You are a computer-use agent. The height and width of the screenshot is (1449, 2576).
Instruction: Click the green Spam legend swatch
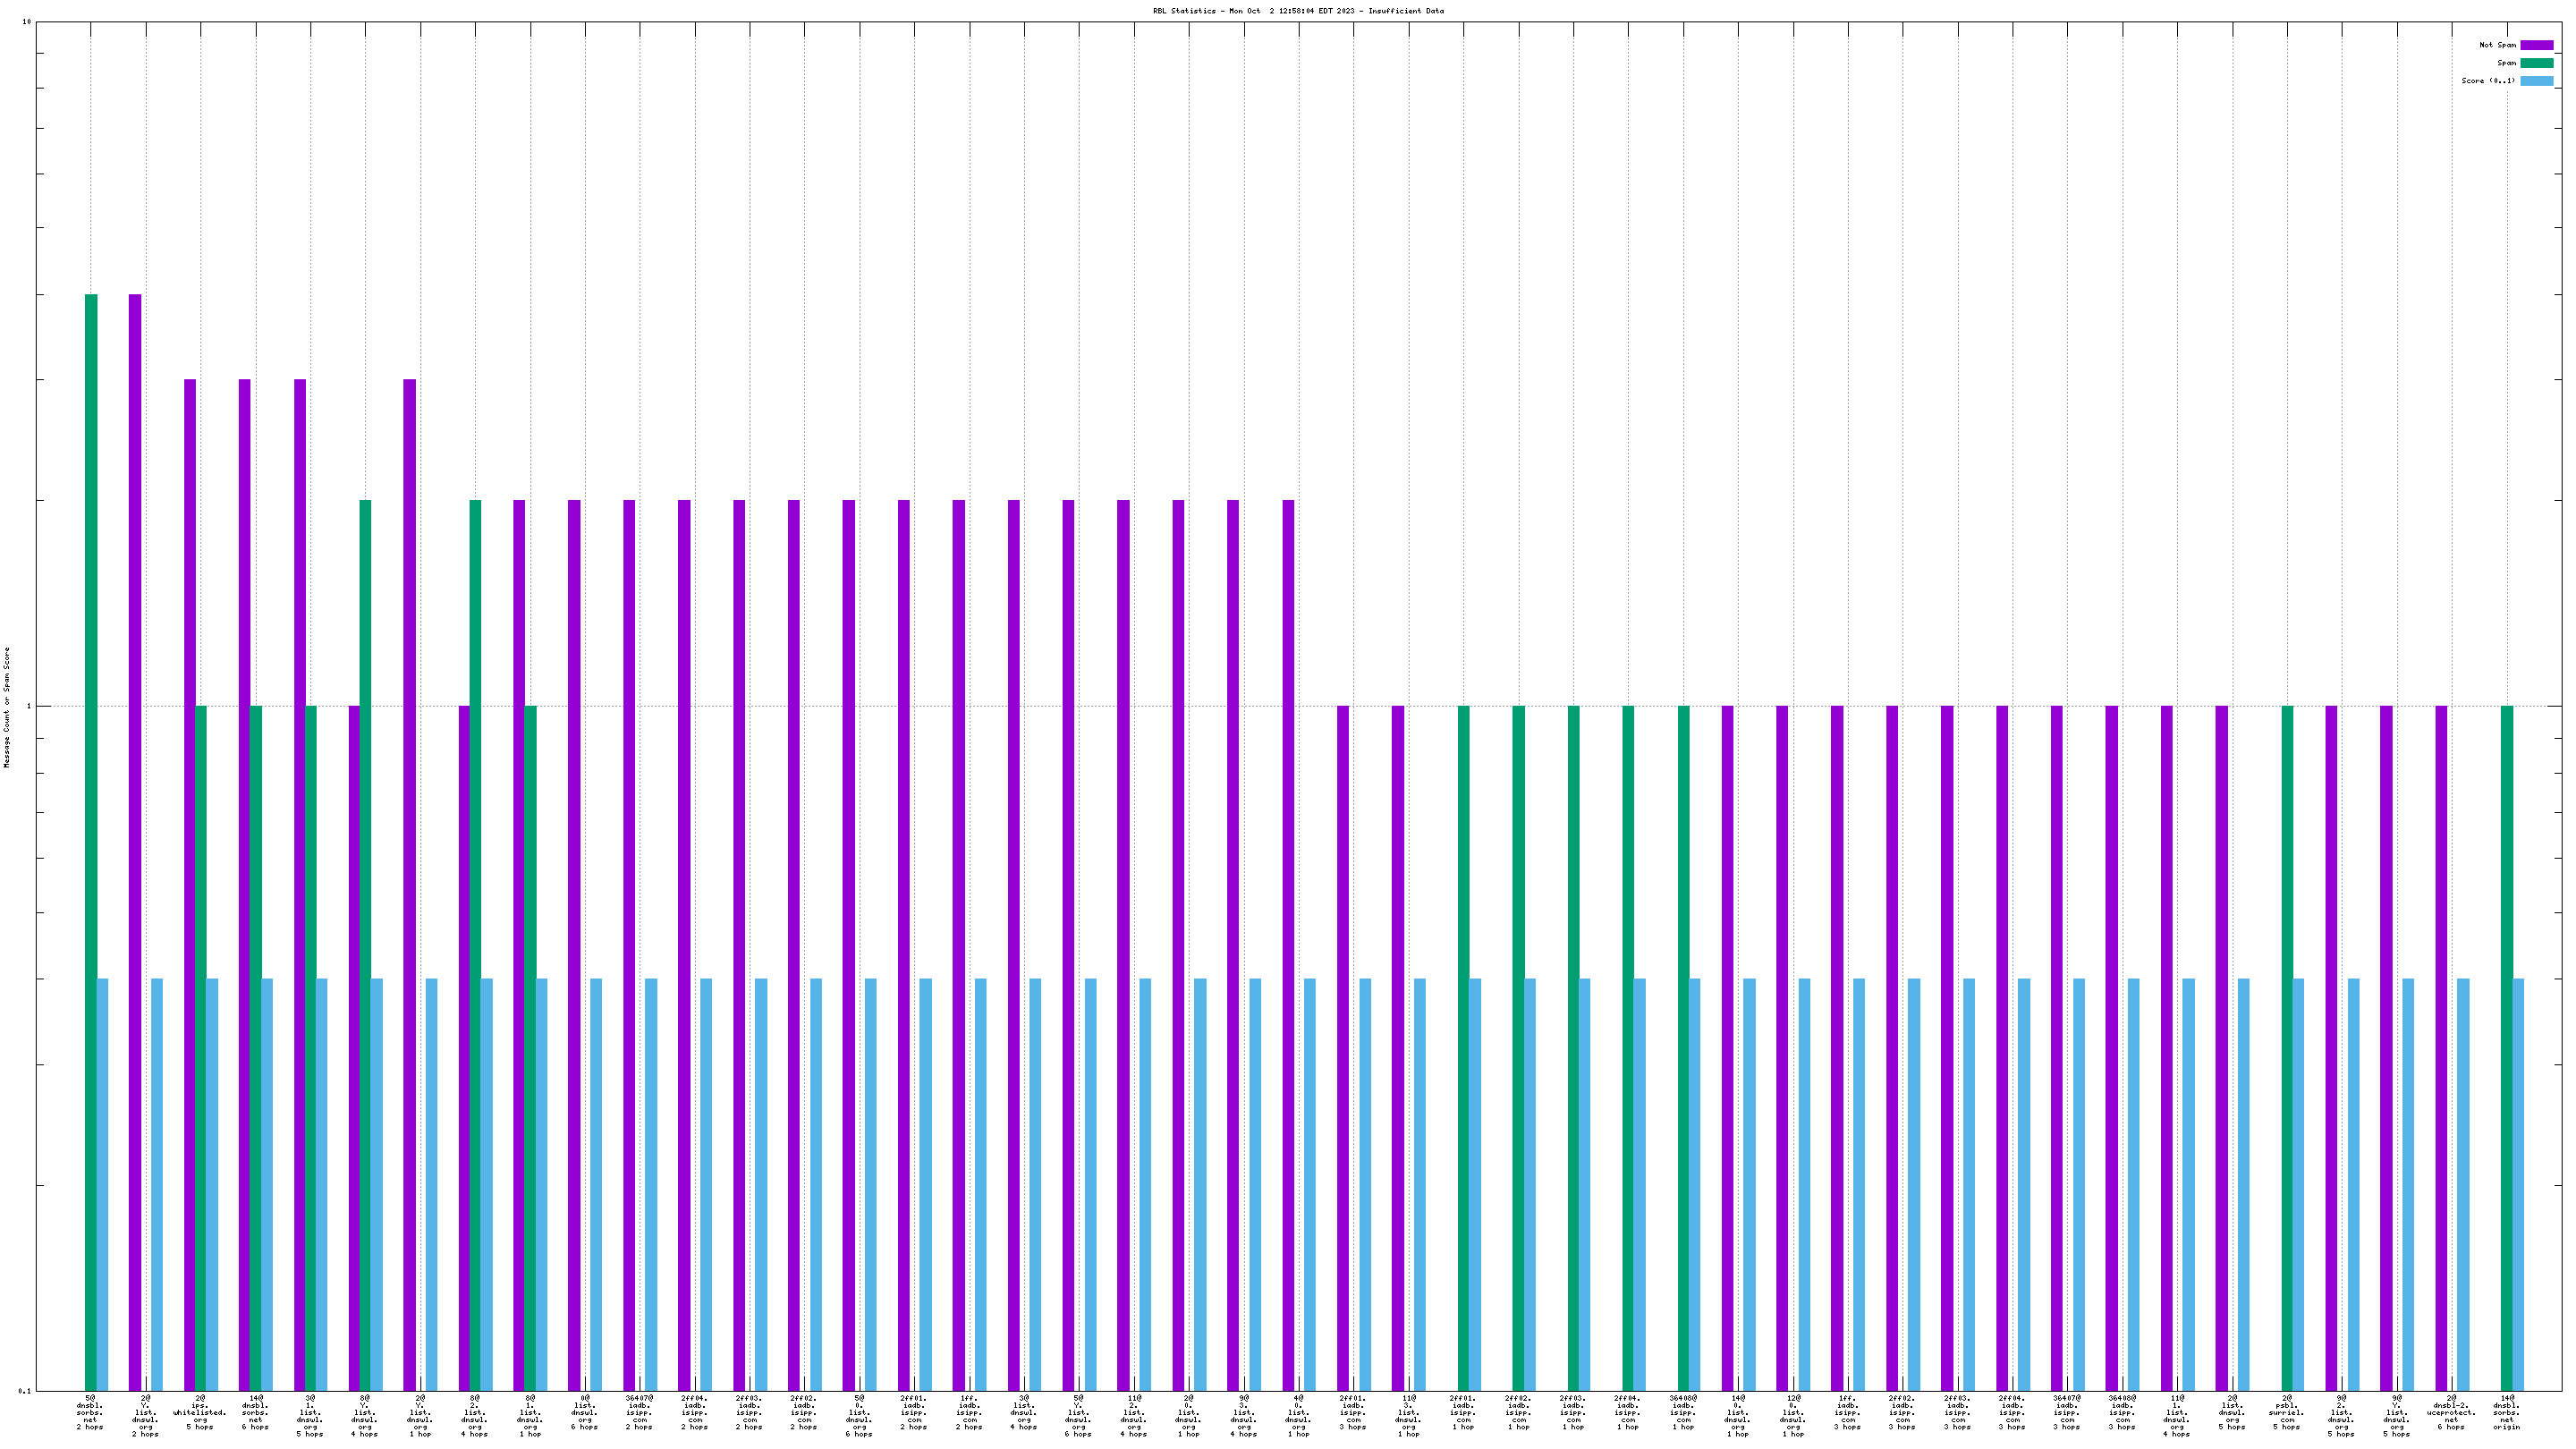click(x=2536, y=63)
